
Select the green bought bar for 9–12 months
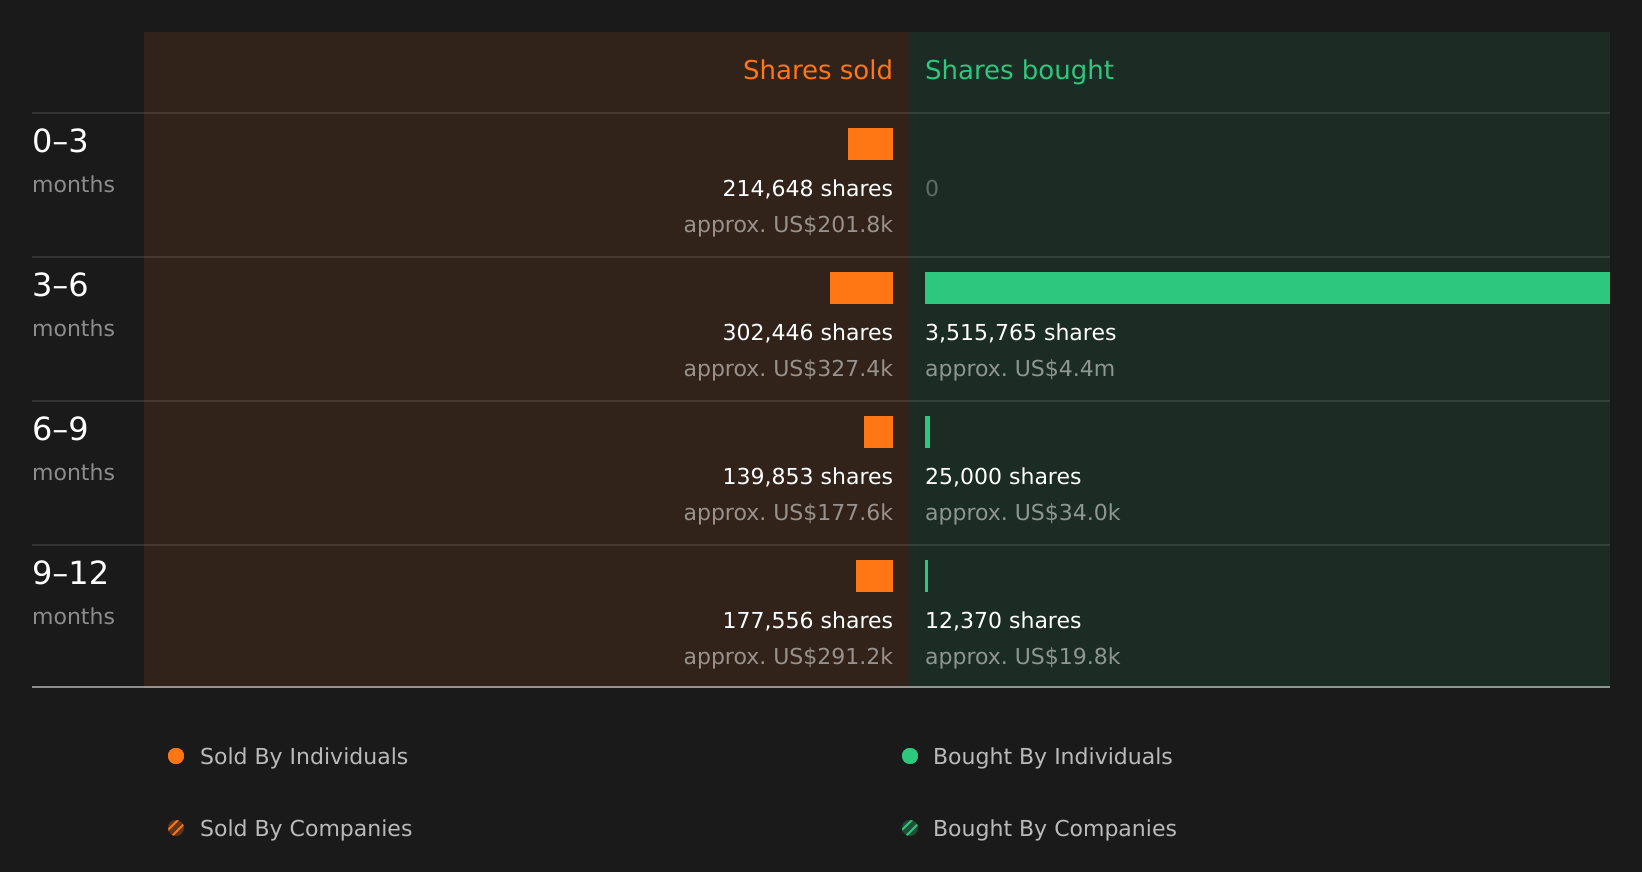point(927,576)
